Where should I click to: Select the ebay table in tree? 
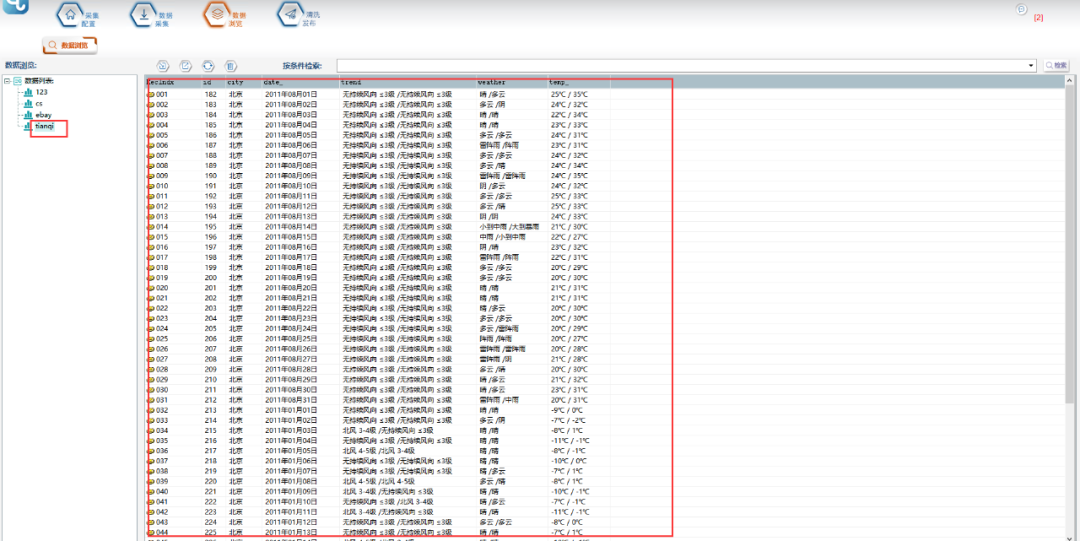43,115
